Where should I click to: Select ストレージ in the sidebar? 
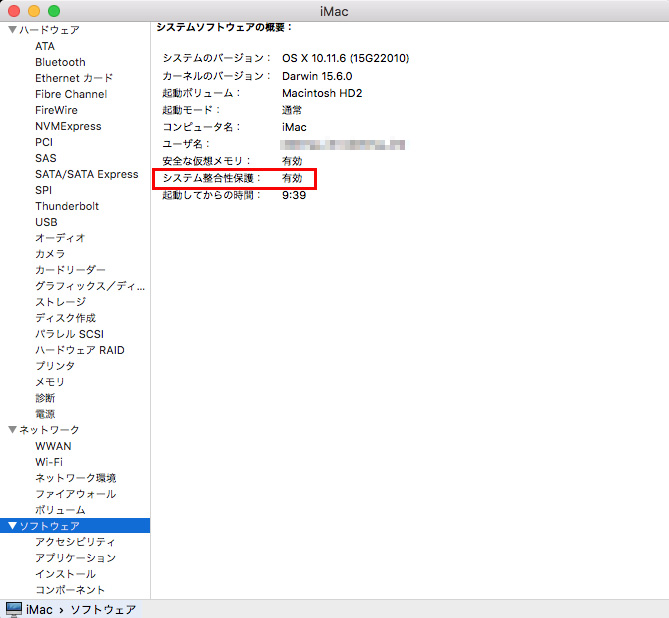[61, 302]
